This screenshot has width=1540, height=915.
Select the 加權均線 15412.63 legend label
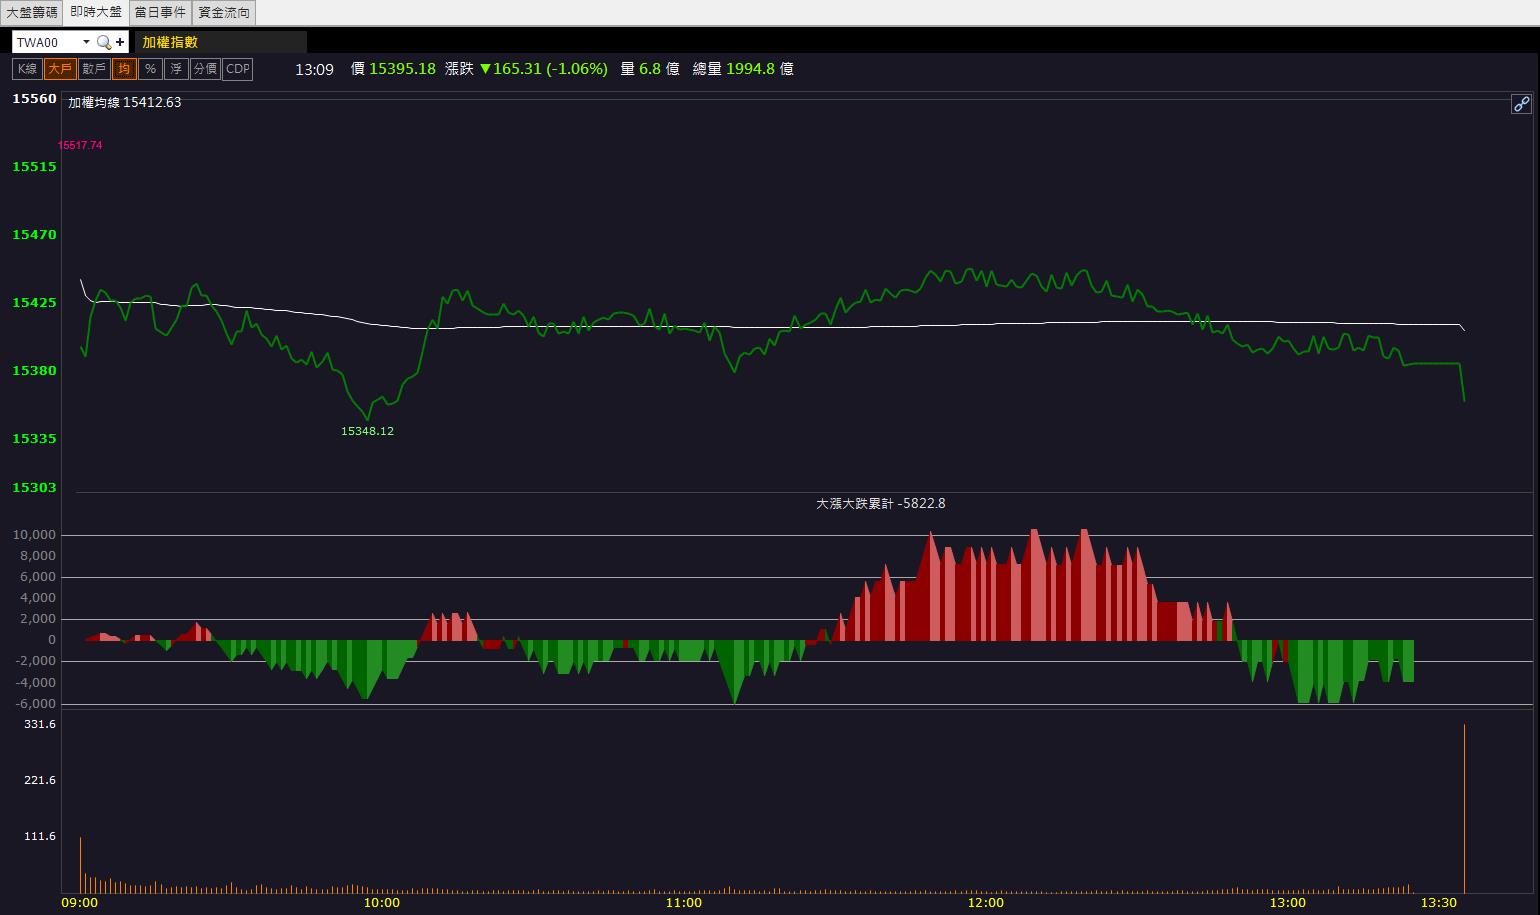(x=125, y=102)
